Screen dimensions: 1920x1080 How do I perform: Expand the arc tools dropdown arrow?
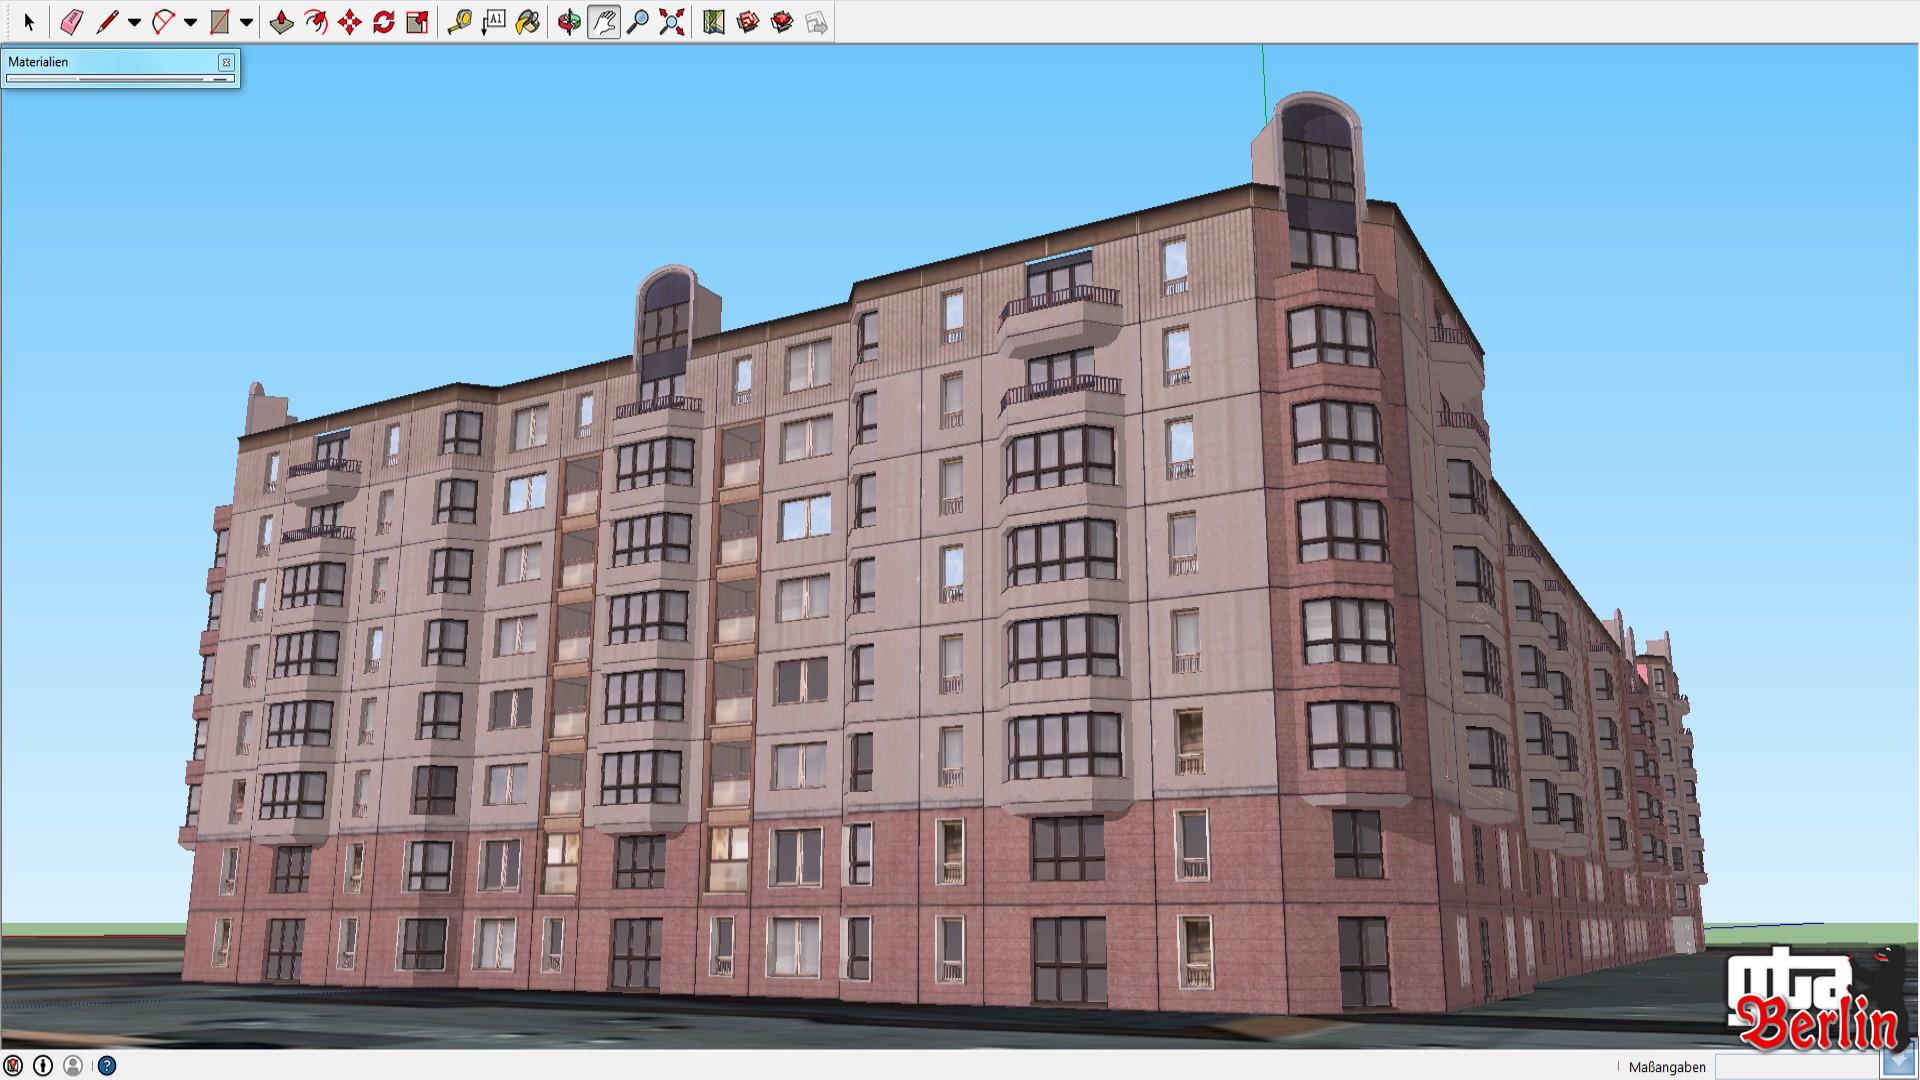click(x=190, y=22)
